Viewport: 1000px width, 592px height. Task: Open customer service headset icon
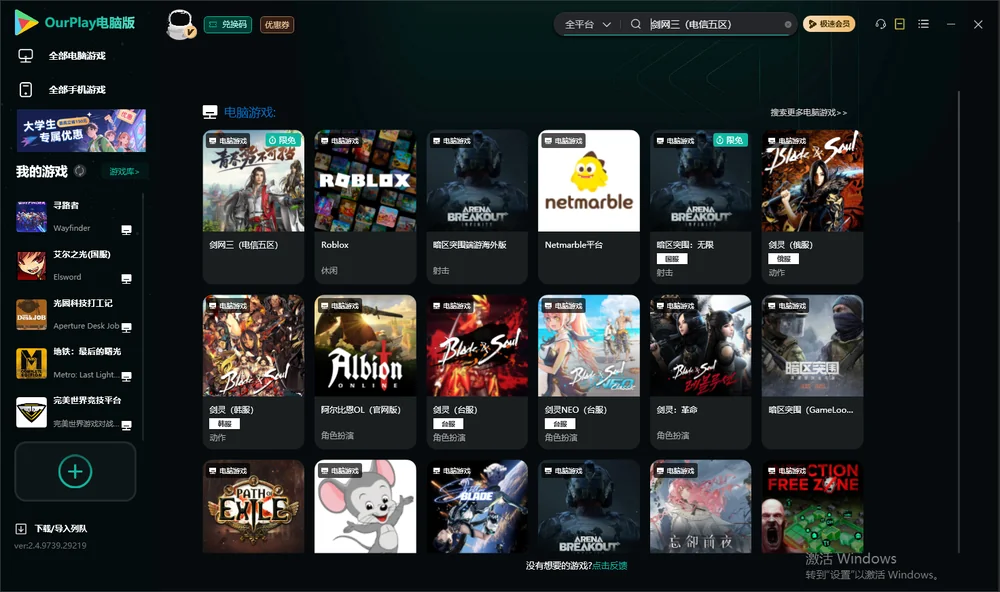881,24
